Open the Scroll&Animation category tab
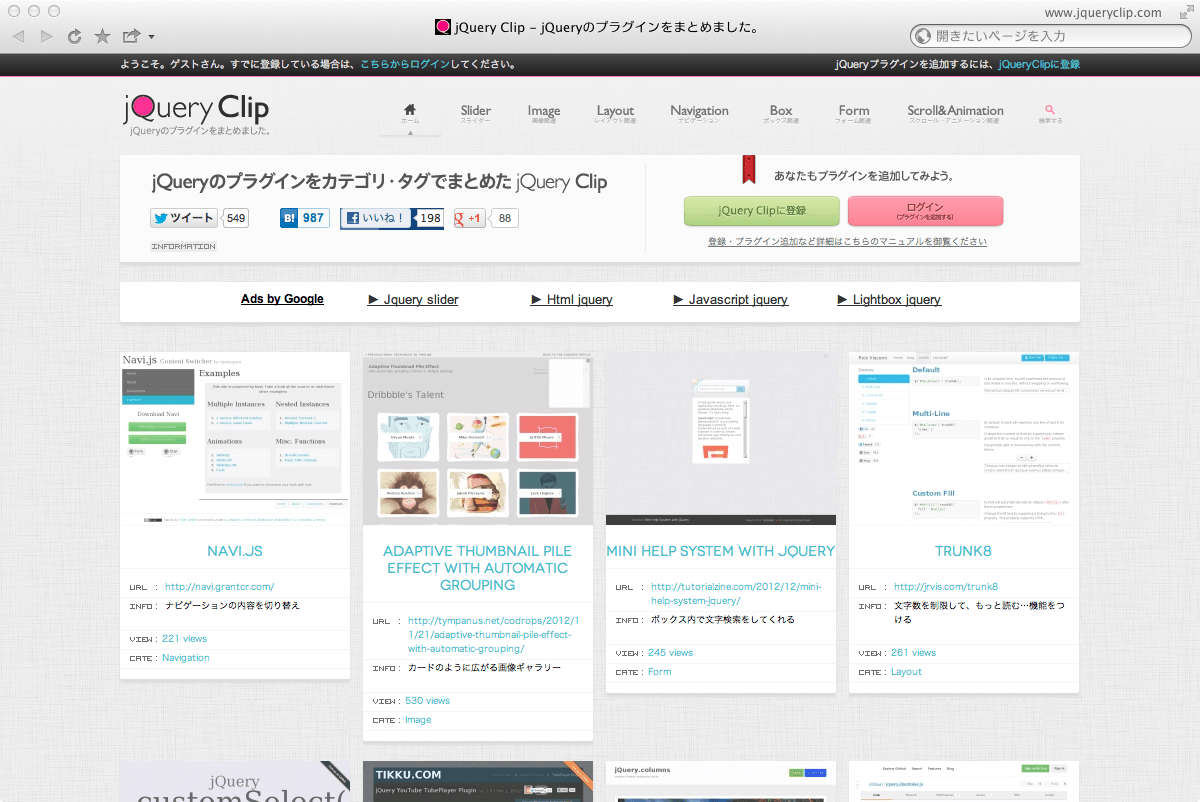 tap(955, 113)
